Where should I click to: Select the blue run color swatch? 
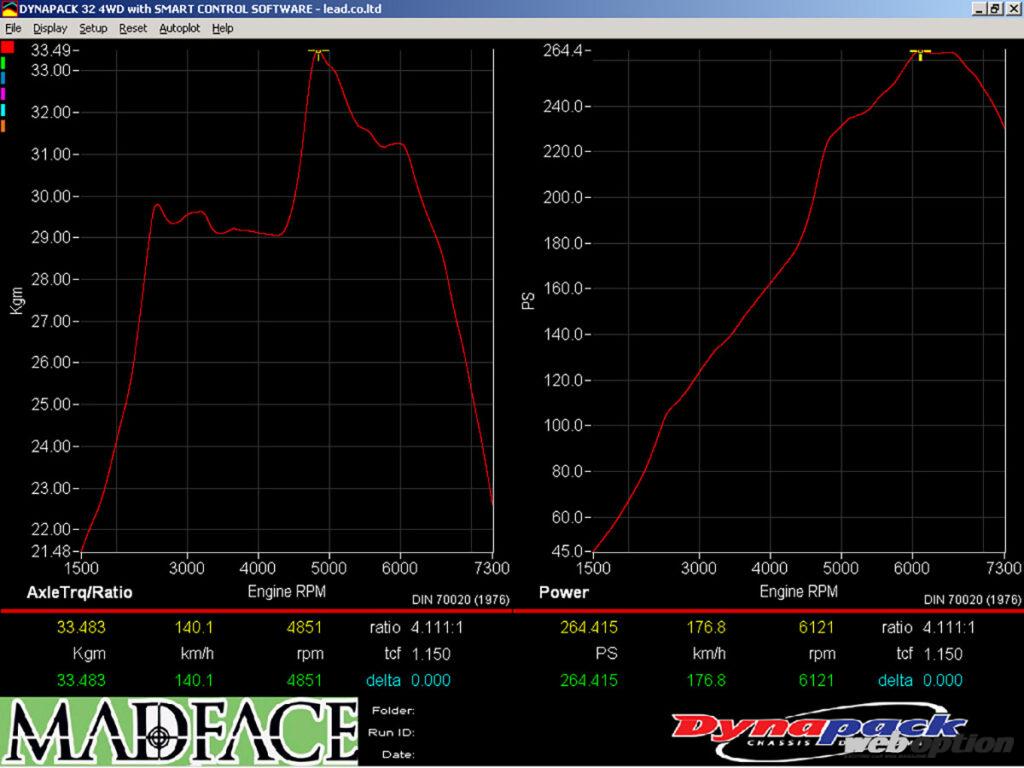pyautogui.click(x=4, y=77)
